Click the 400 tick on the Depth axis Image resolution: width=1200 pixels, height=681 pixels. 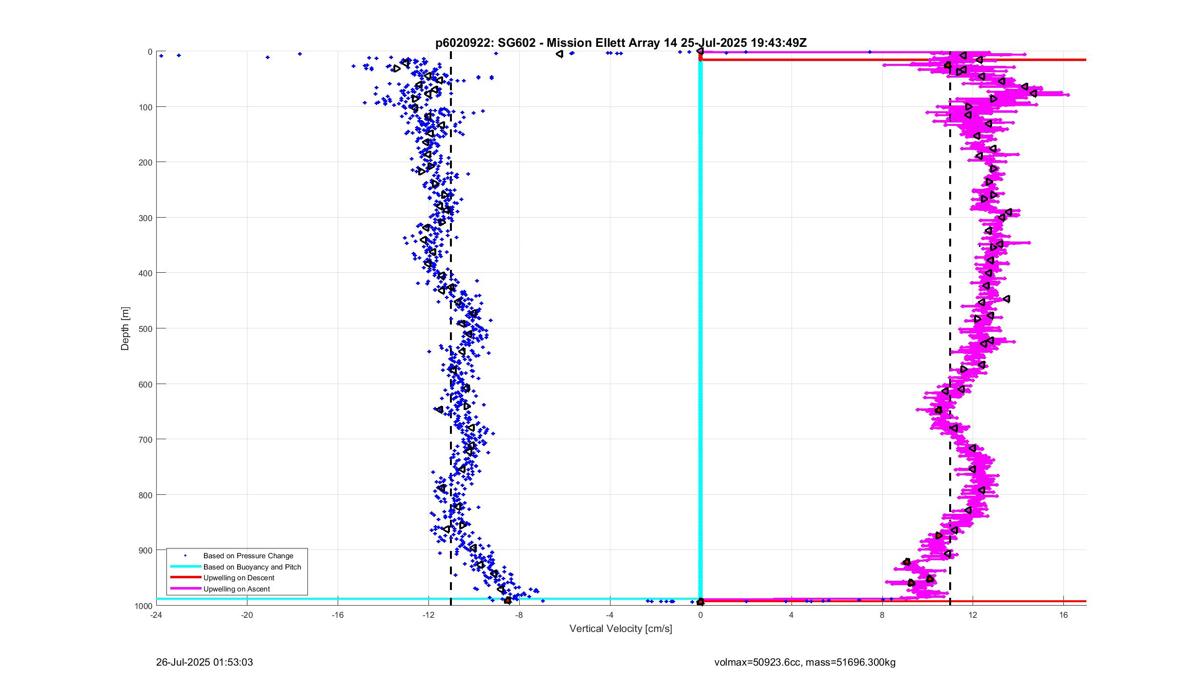pos(145,273)
